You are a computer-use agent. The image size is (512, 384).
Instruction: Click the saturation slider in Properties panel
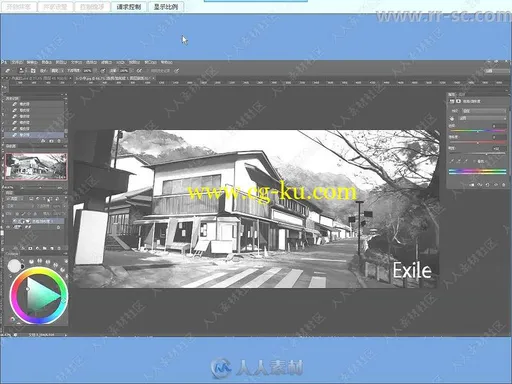coord(478,143)
